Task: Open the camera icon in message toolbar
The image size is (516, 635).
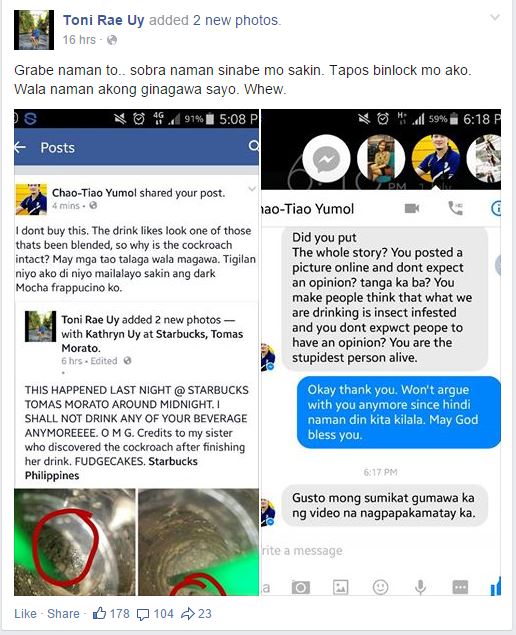Action: pos(301,587)
